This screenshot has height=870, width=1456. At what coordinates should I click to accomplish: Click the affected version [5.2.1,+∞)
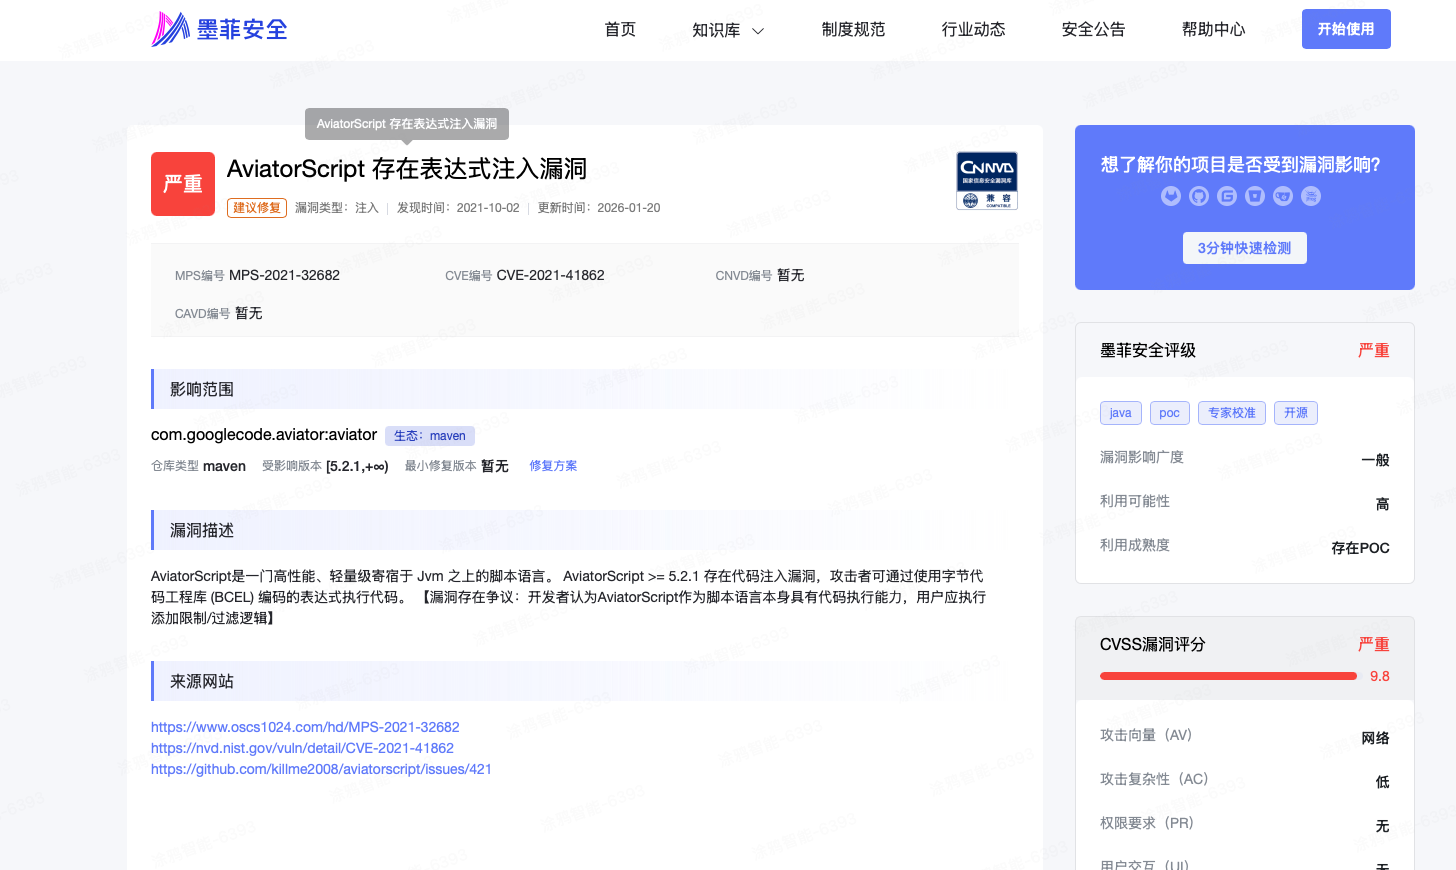point(357,466)
